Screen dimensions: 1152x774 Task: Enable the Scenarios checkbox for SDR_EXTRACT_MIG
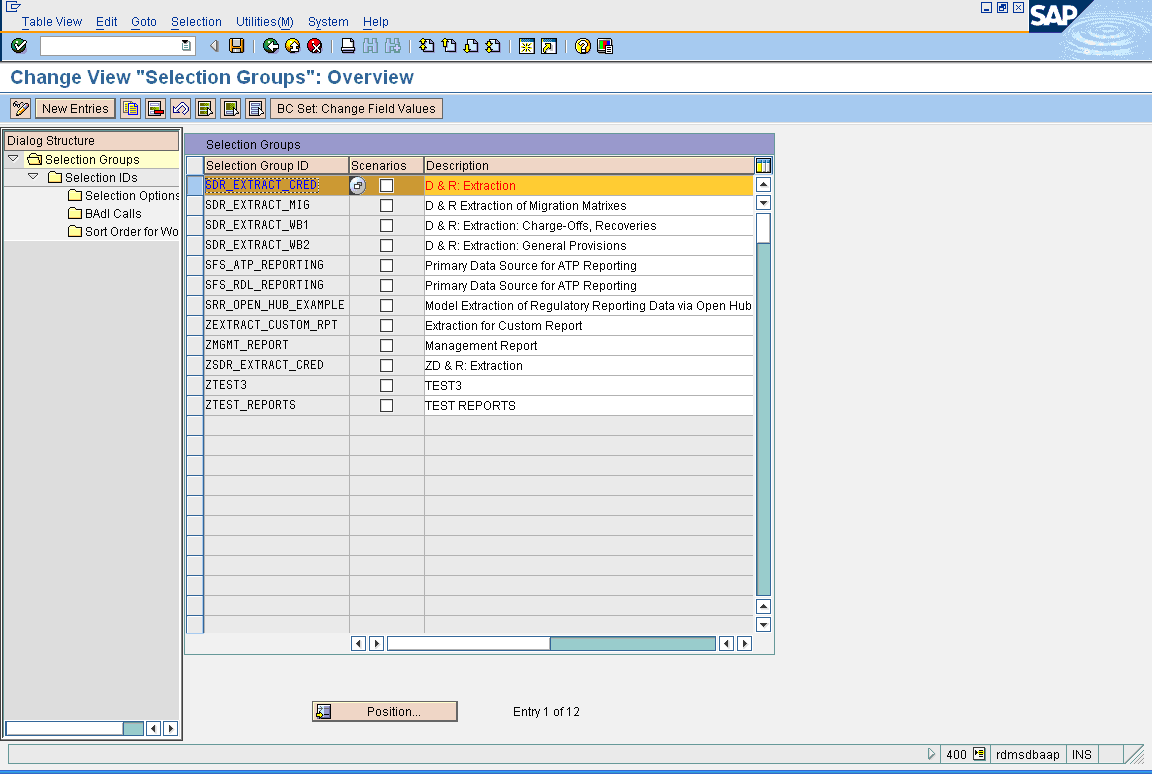pyautogui.click(x=386, y=205)
